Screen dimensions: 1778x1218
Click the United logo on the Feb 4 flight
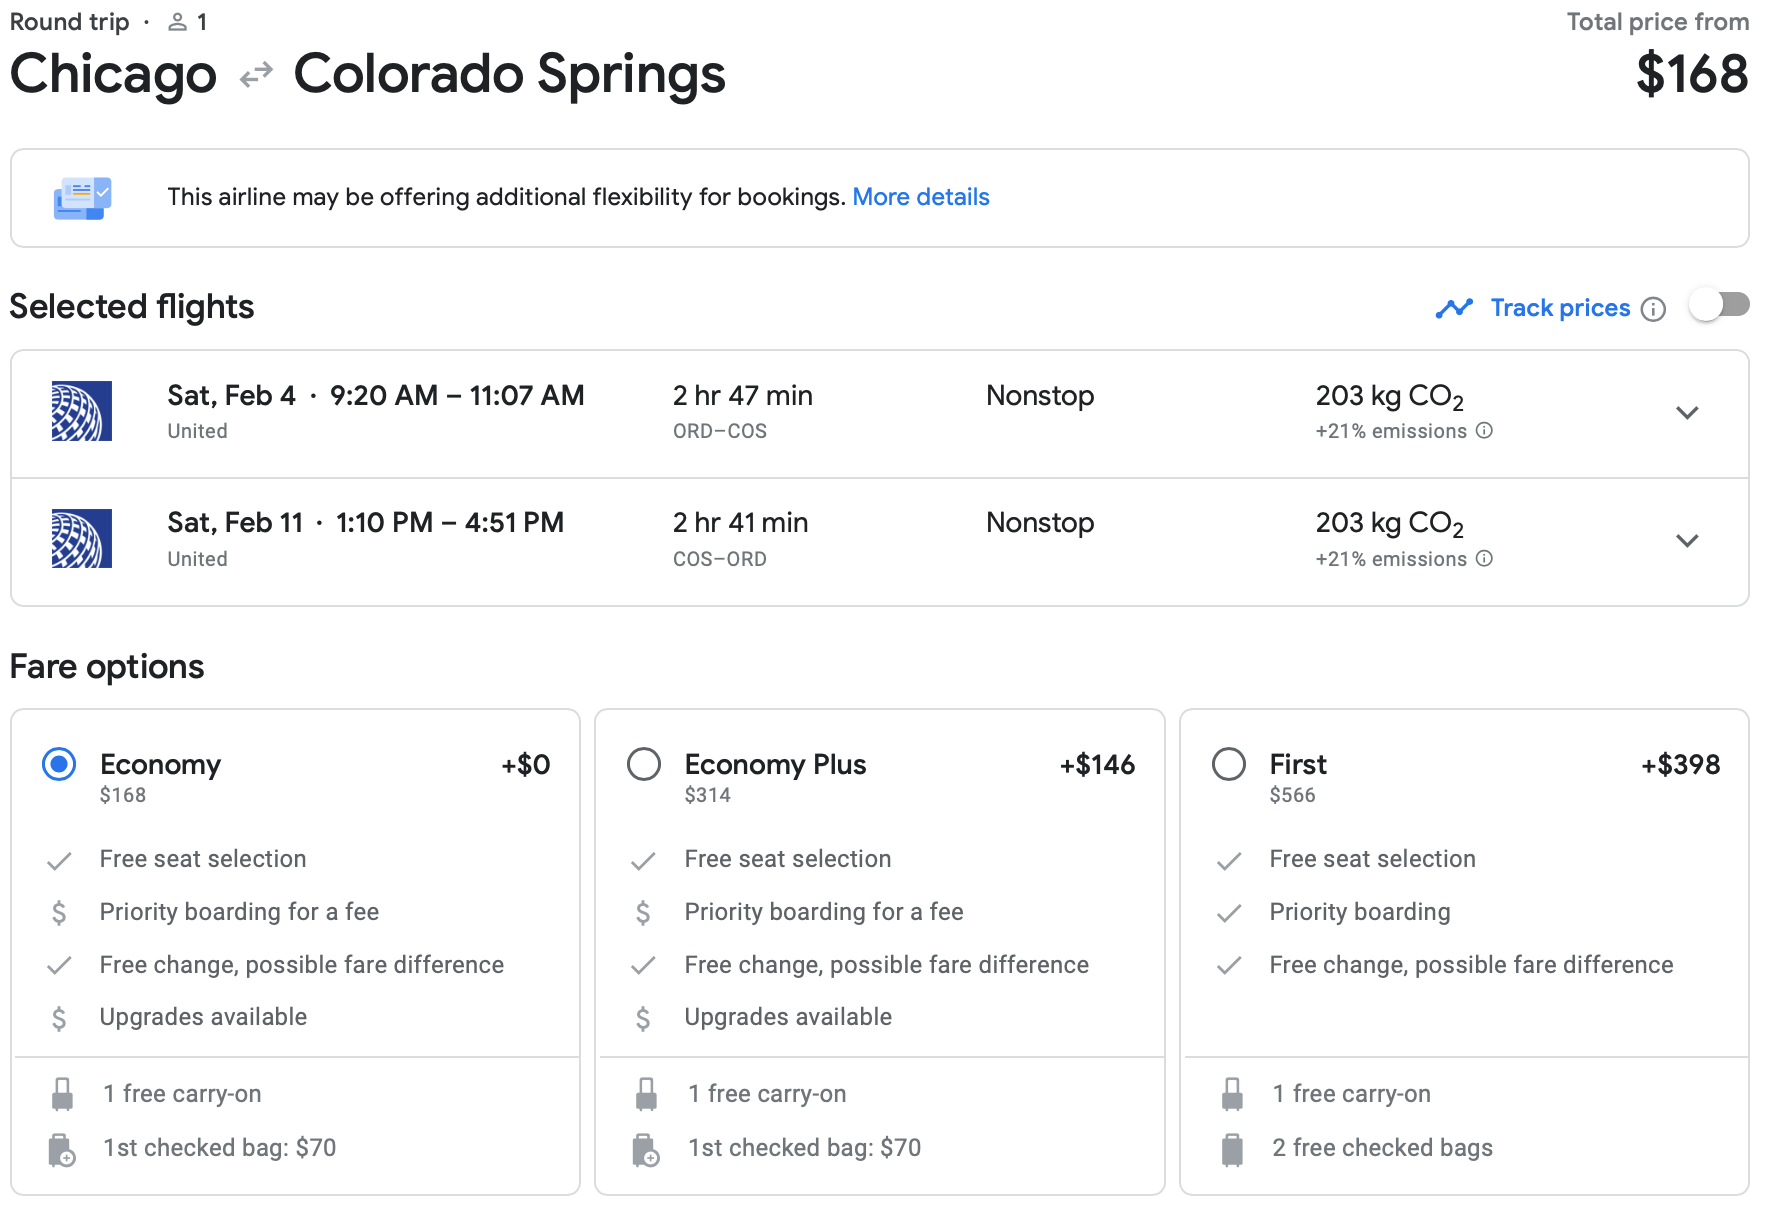(82, 411)
